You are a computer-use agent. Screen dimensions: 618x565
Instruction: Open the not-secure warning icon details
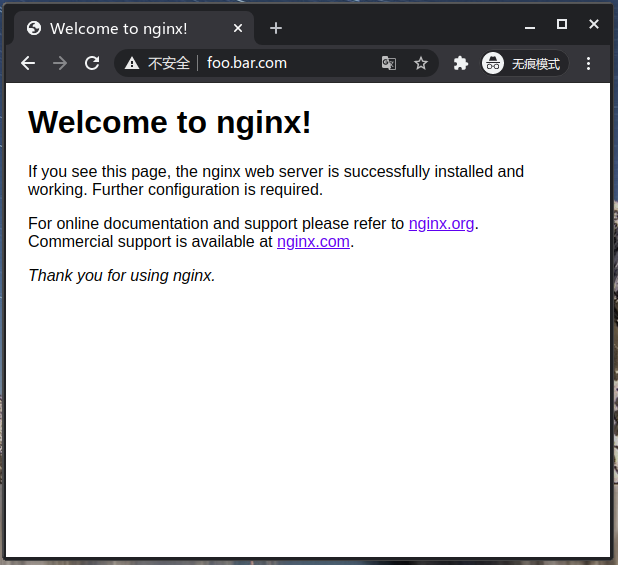[x=132, y=63]
